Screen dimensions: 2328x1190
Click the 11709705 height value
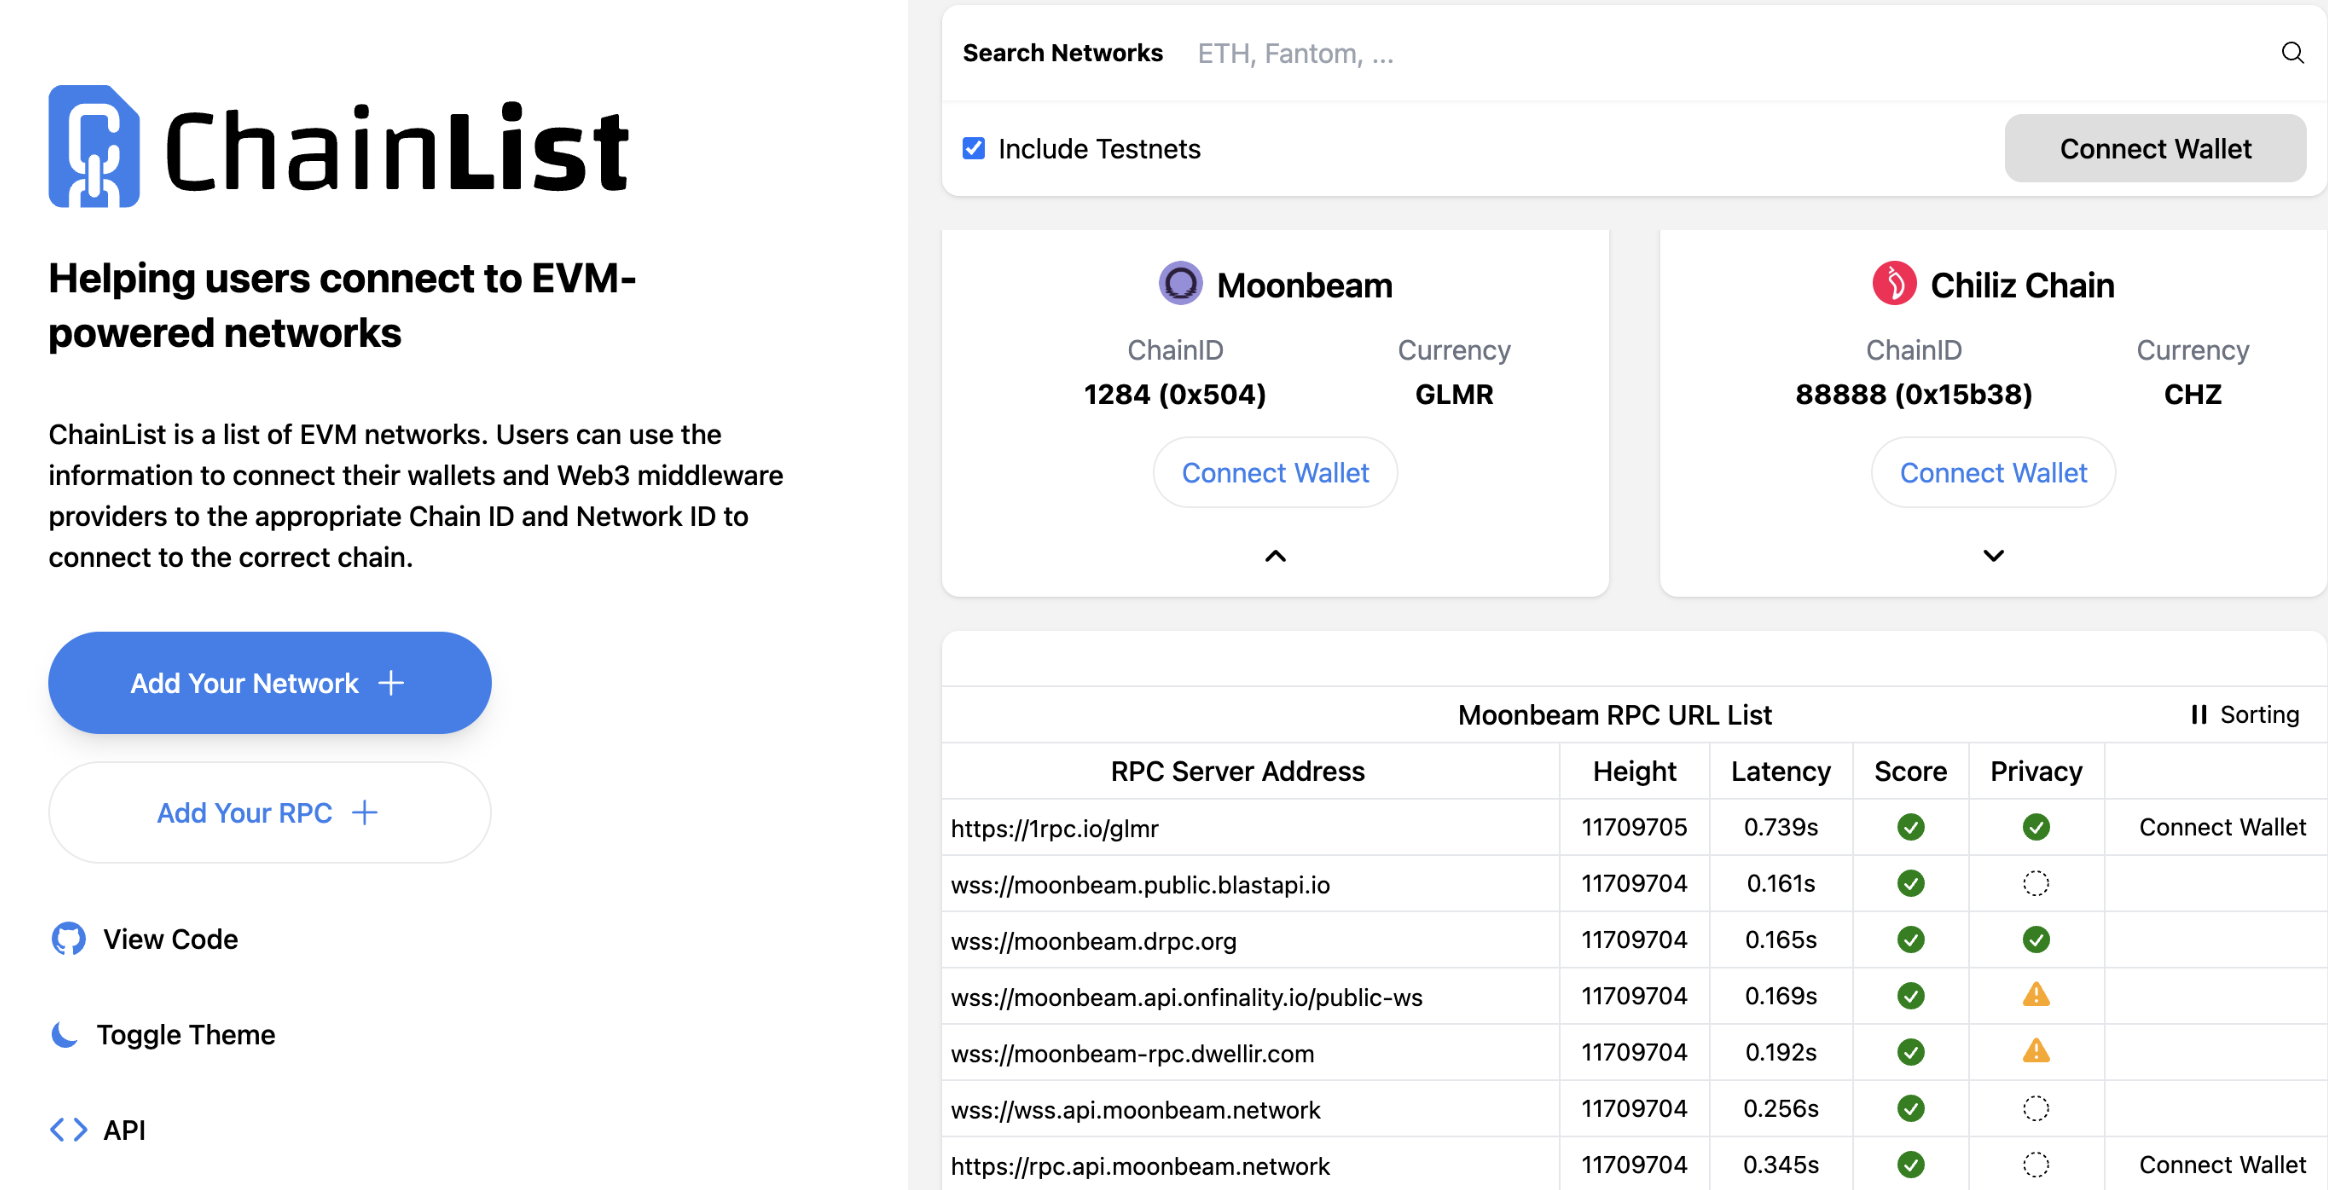coord(1634,827)
